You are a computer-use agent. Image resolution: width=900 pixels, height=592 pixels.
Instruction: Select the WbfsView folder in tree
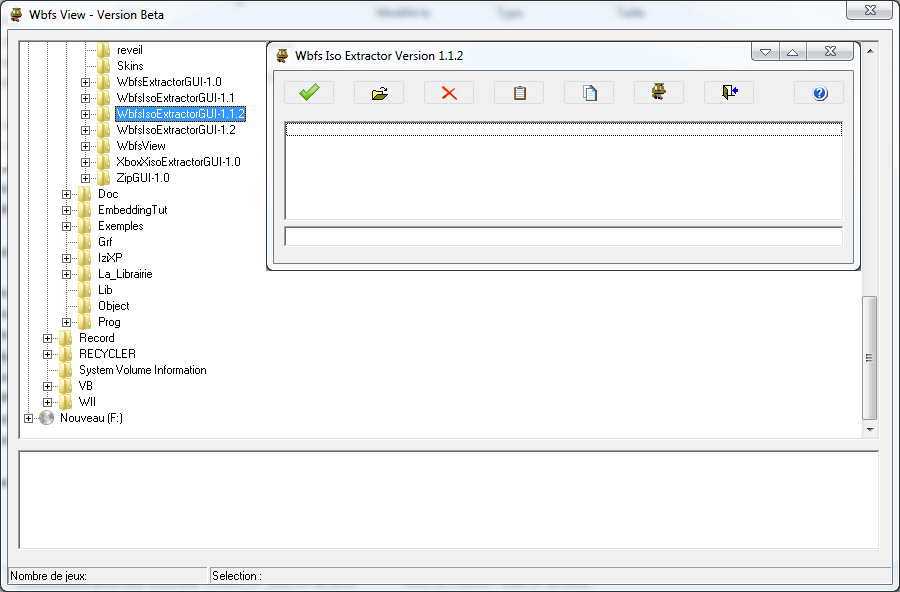point(141,146)
